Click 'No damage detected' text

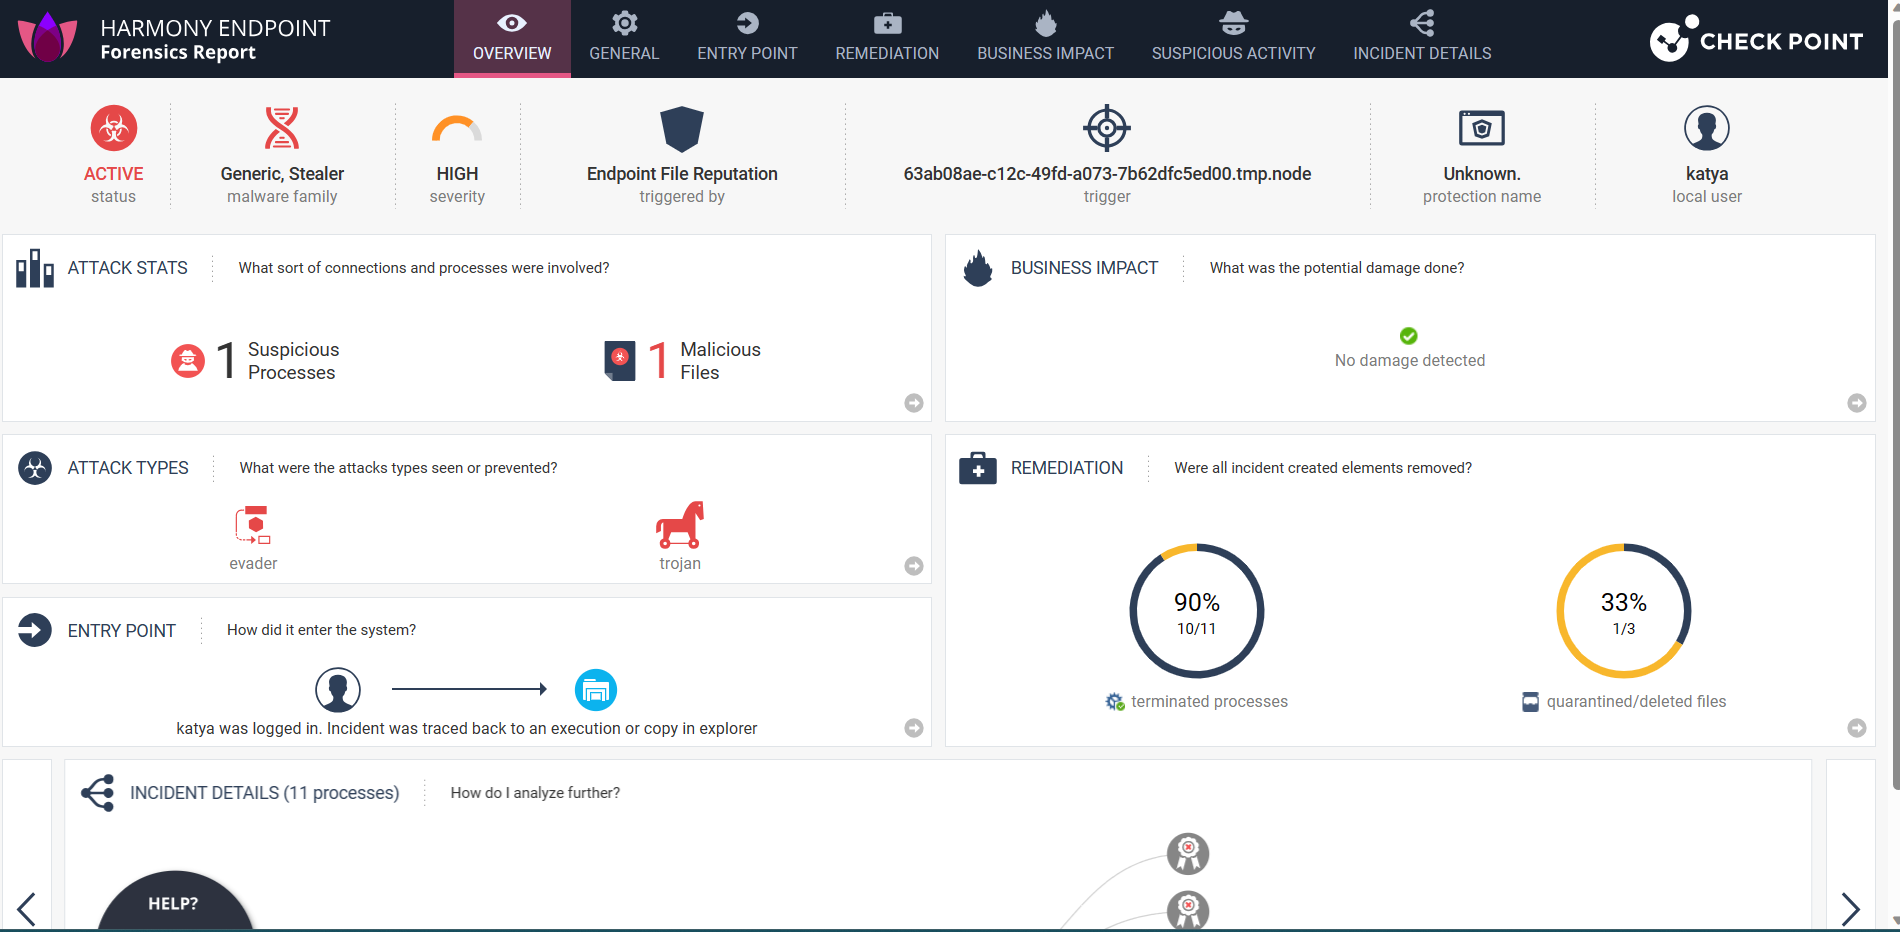coord(1410,361)
